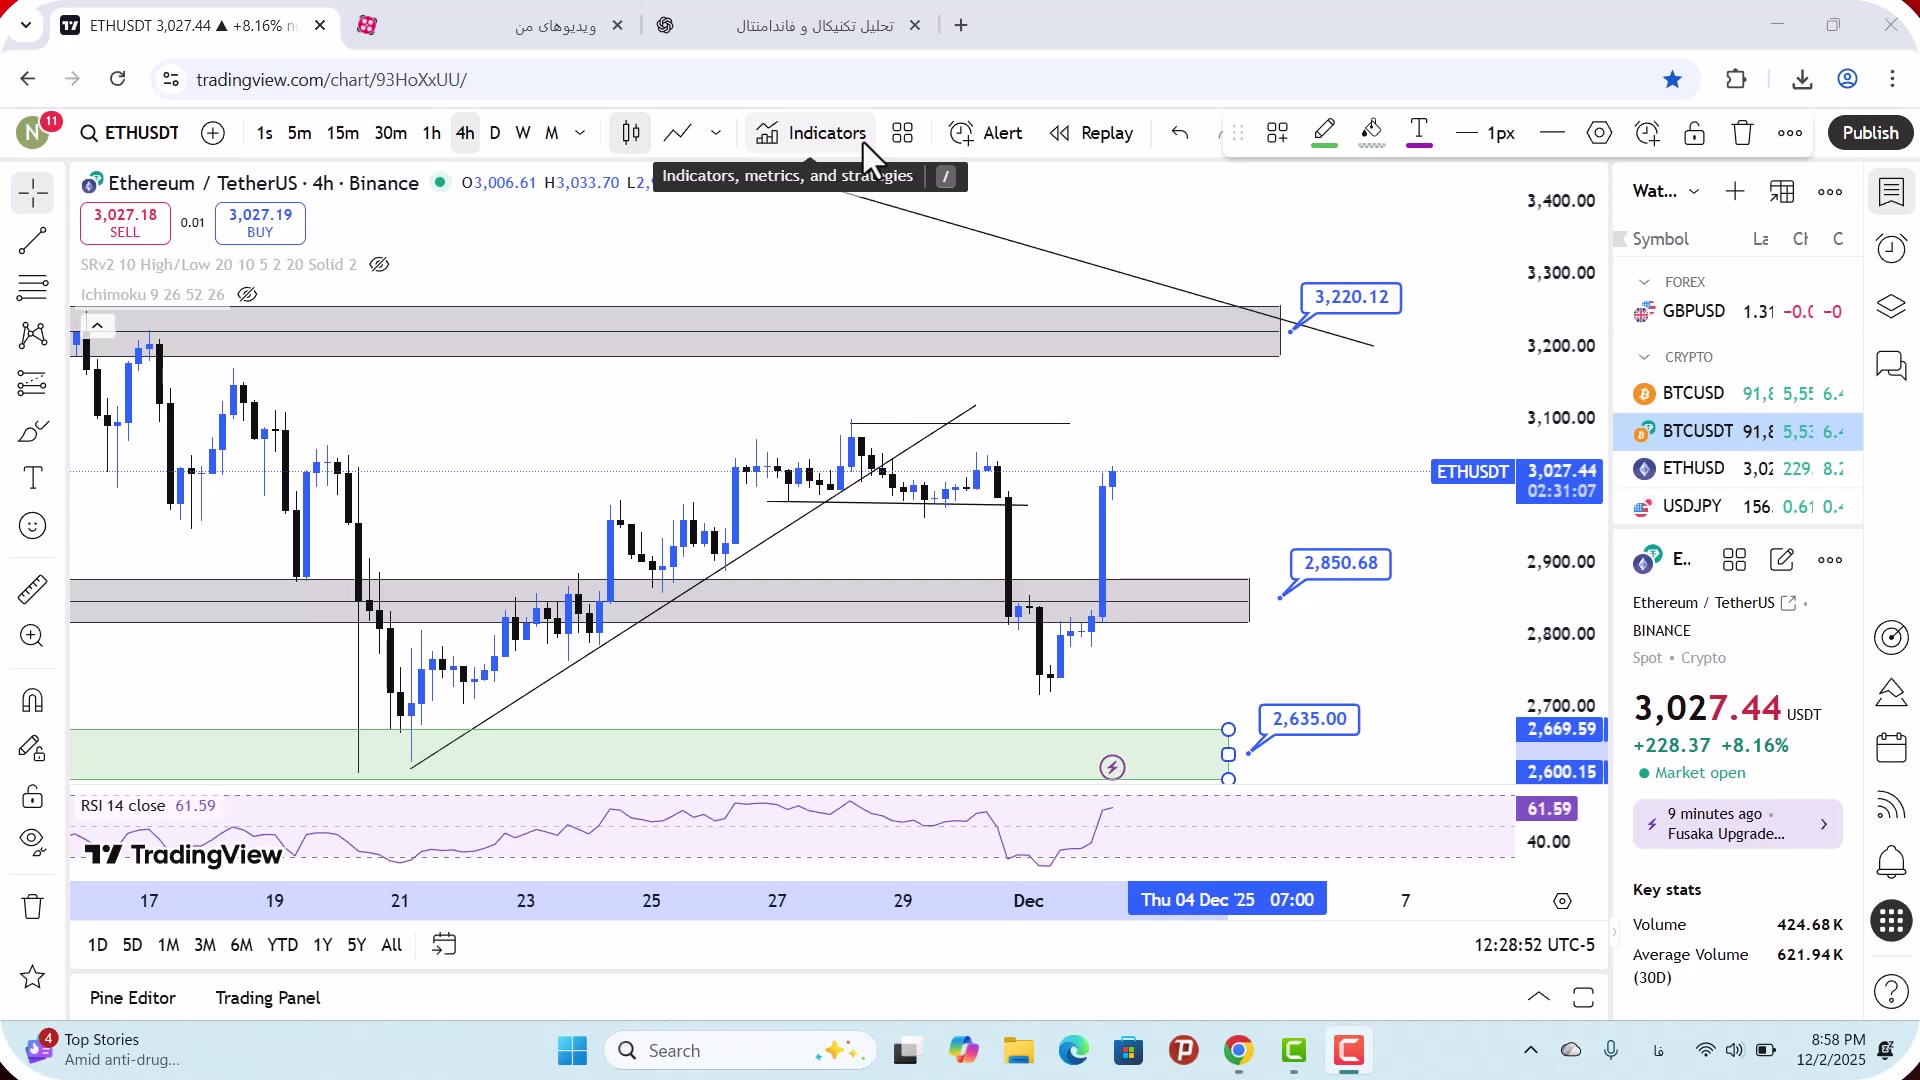Toggle magnet mode for drawings
1920x1080 pixels.
[x=33, y=700]
